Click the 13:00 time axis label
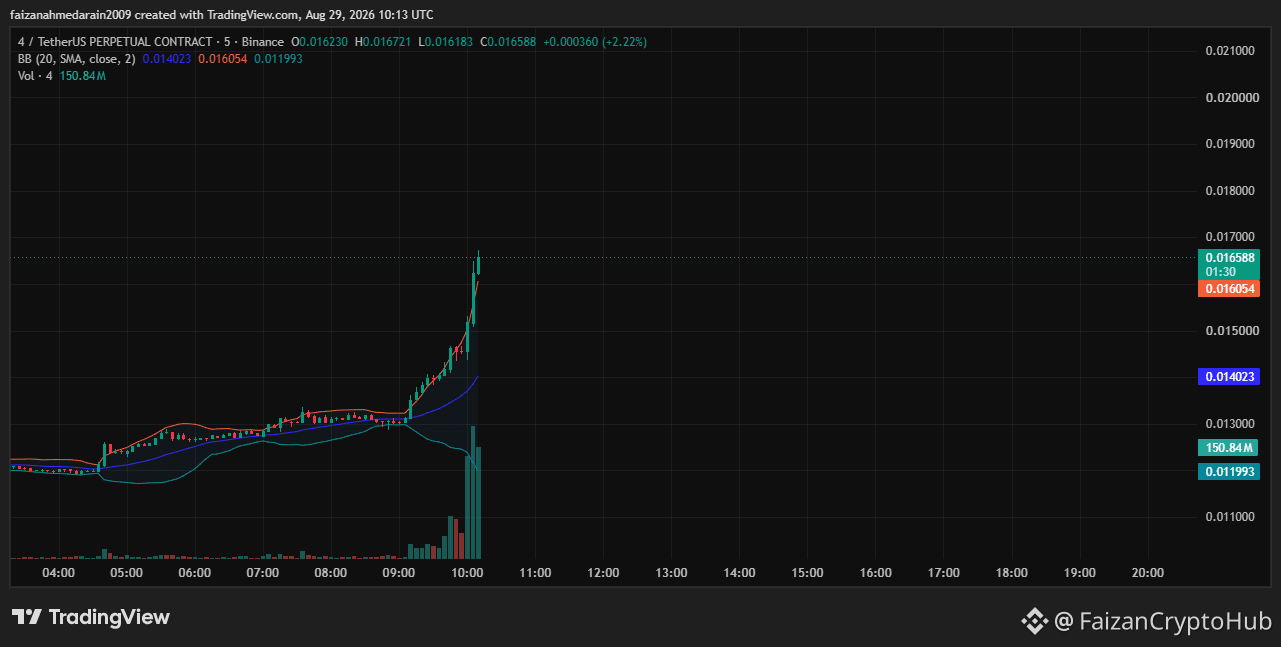Viewport: 1281px width, 647px height. coord(671,573)
